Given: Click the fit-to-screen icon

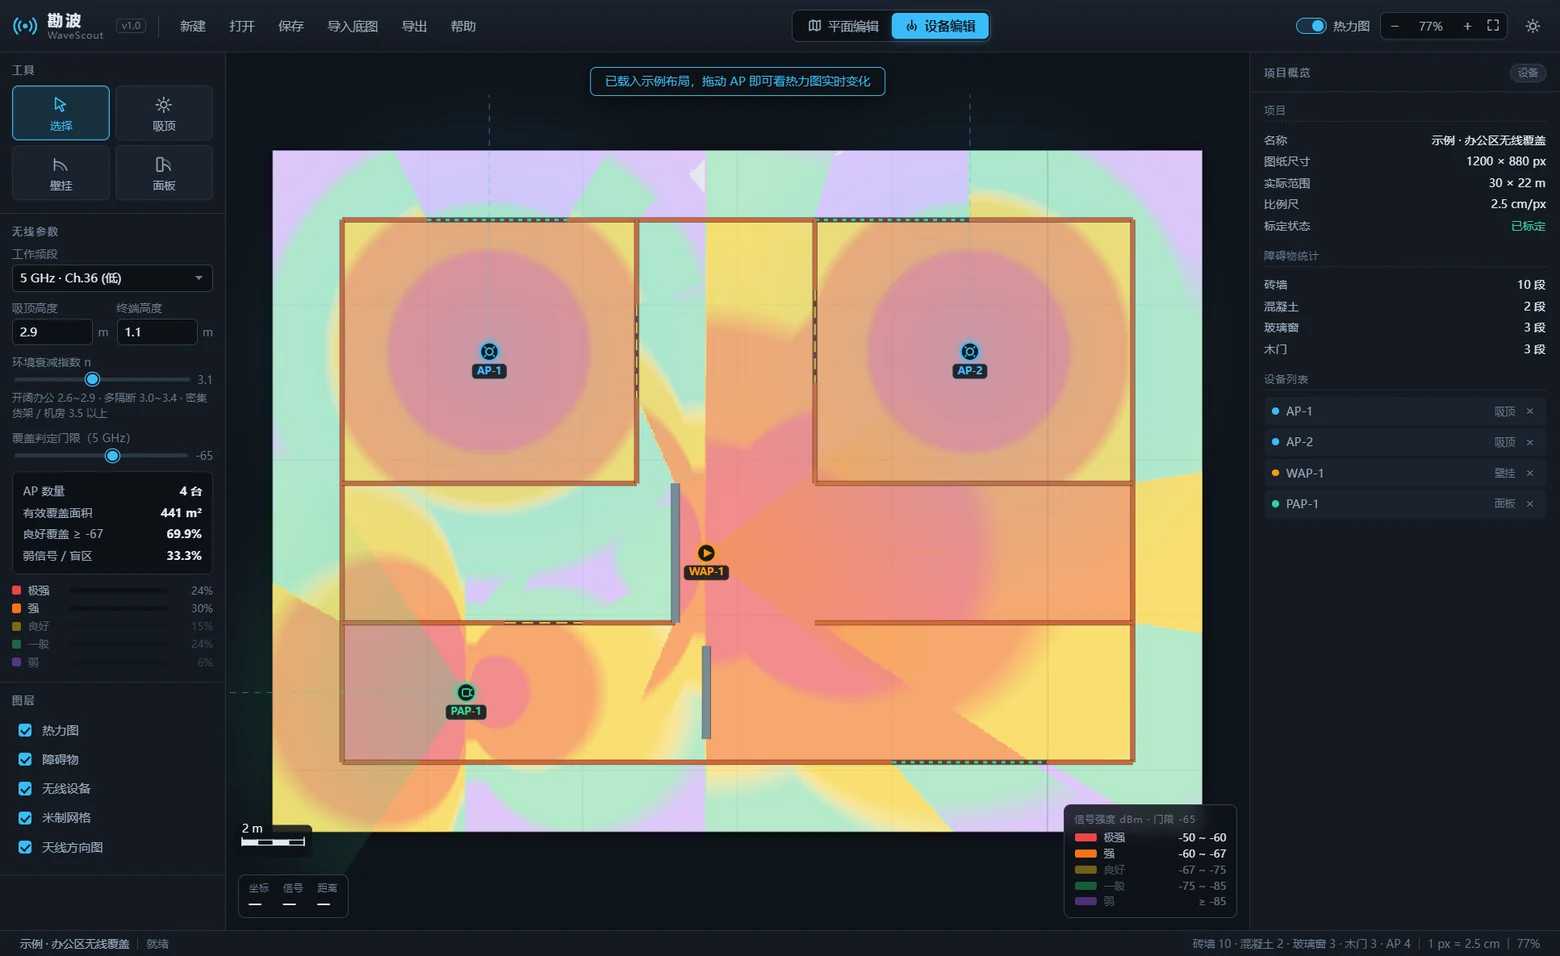Looking at the screenshot, I should click(1493, 26).
